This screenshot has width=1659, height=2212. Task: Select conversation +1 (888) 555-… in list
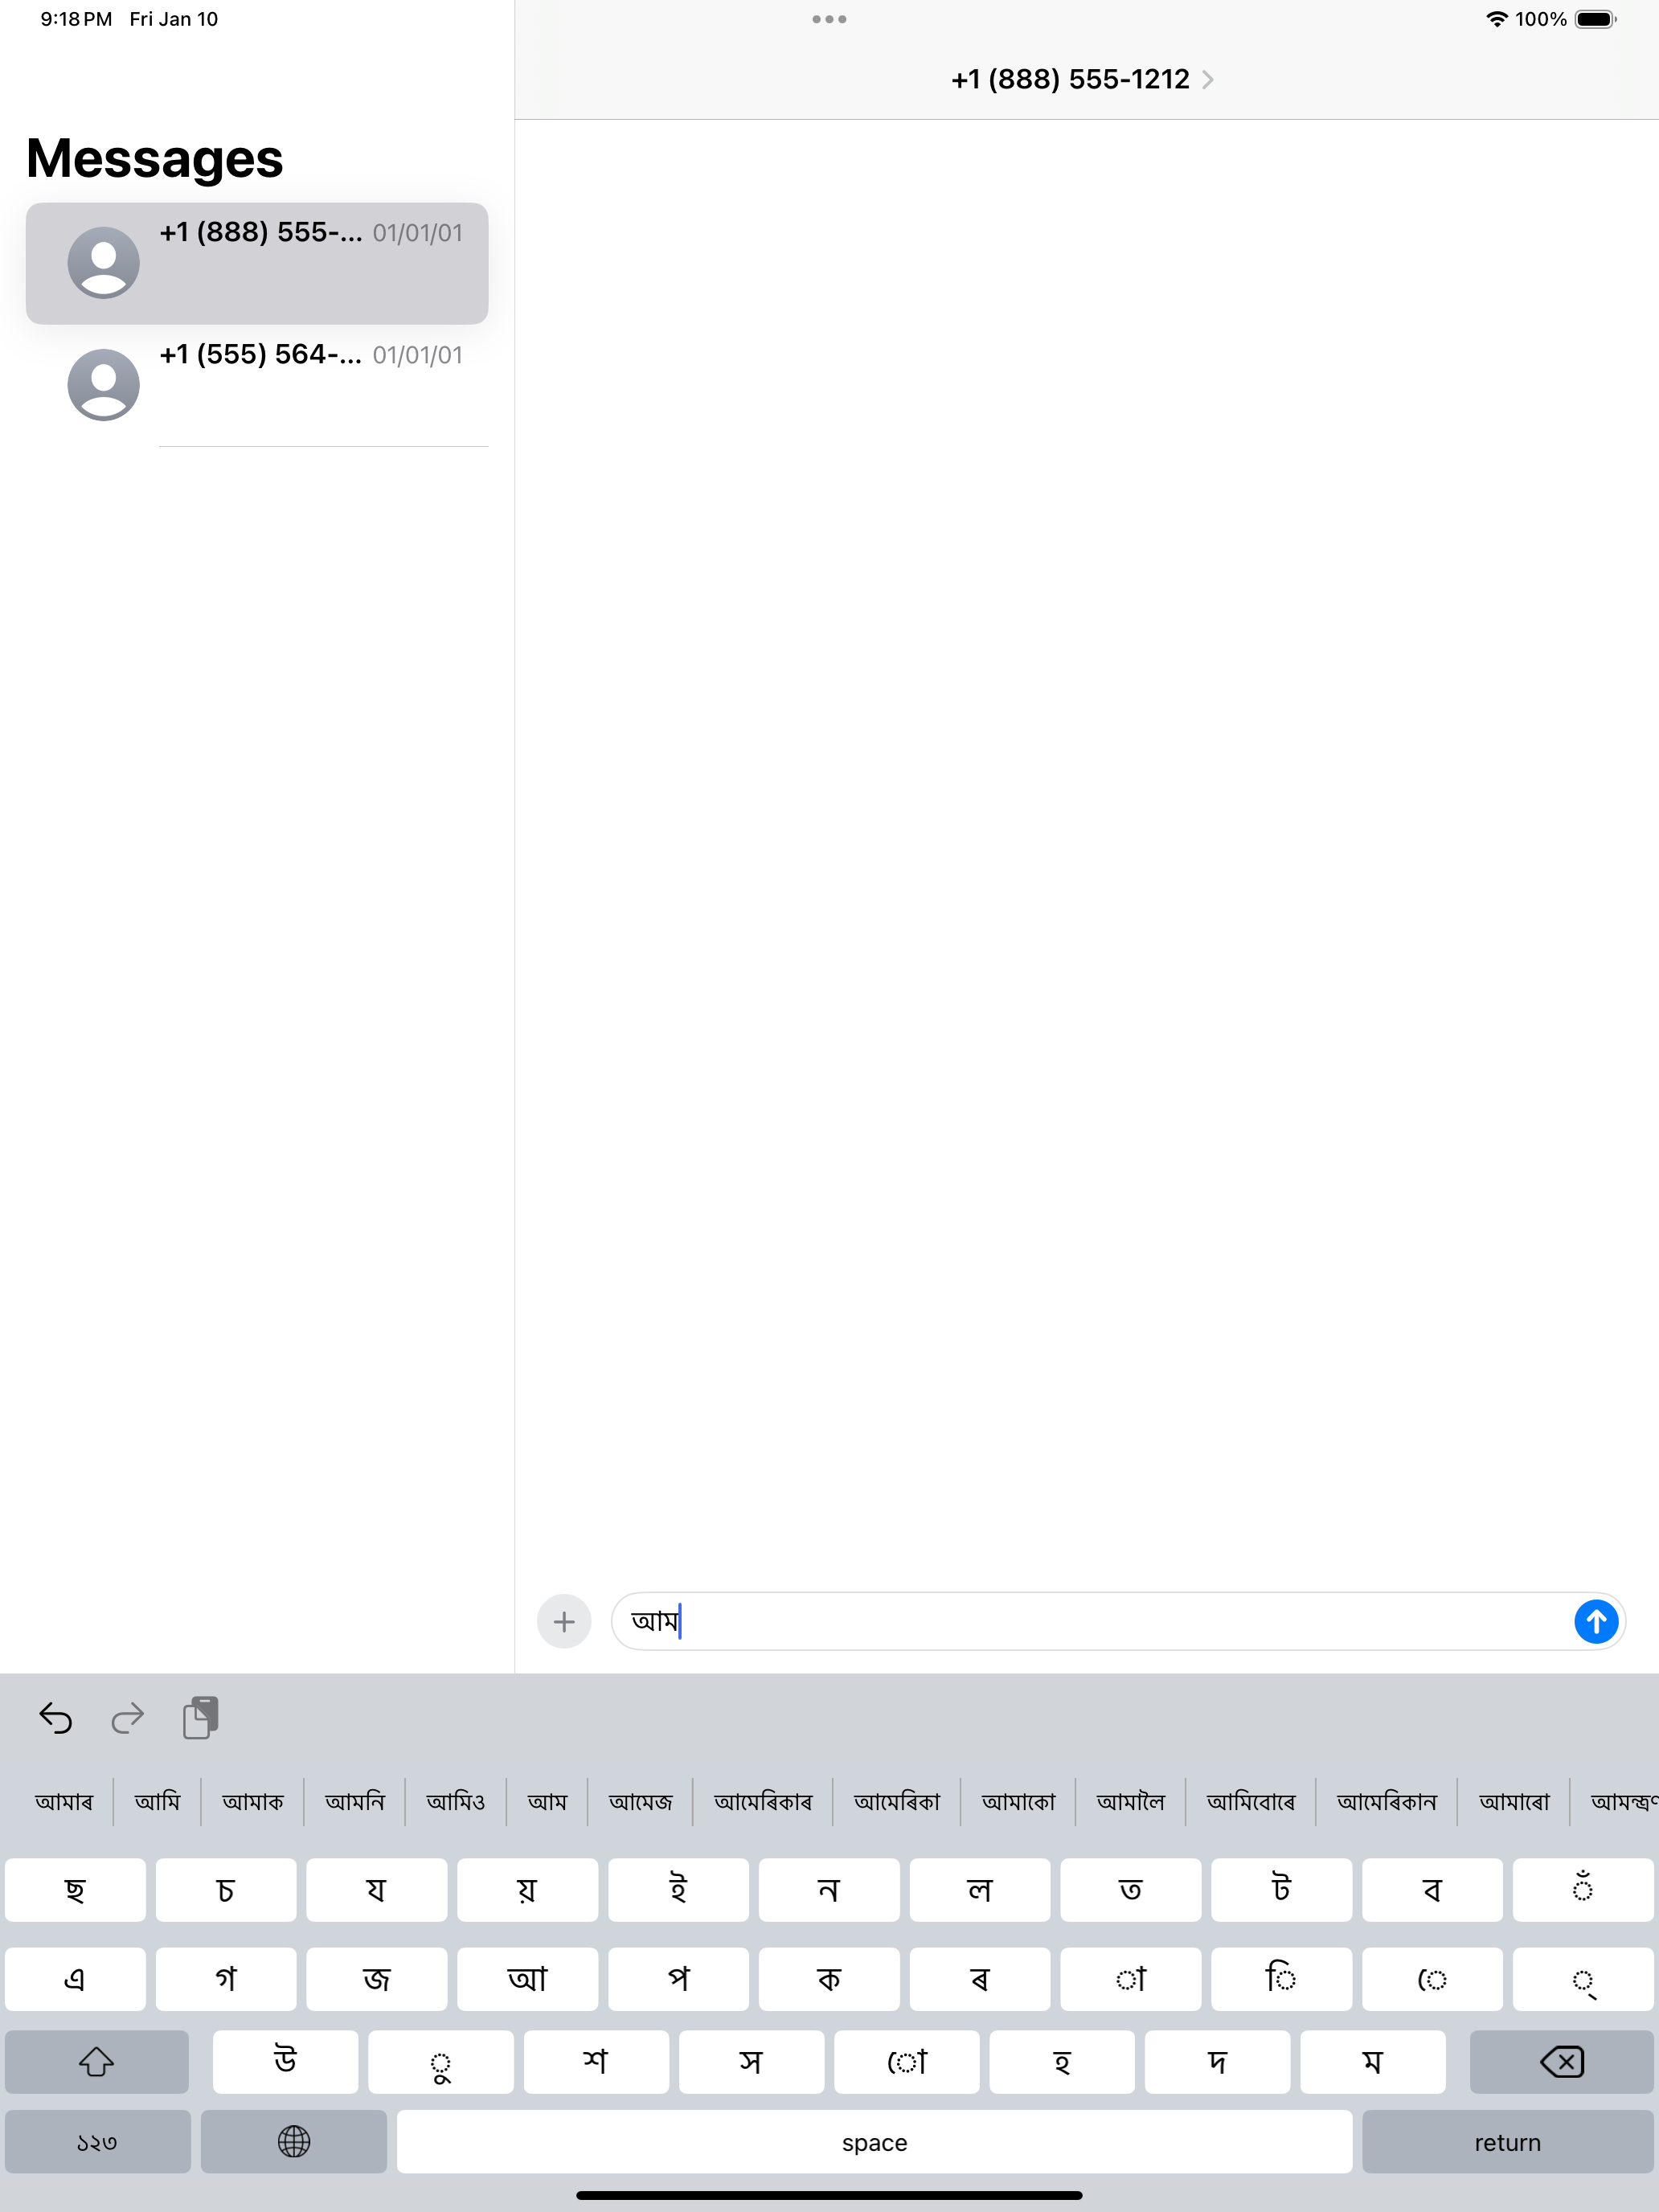[257, 263]
